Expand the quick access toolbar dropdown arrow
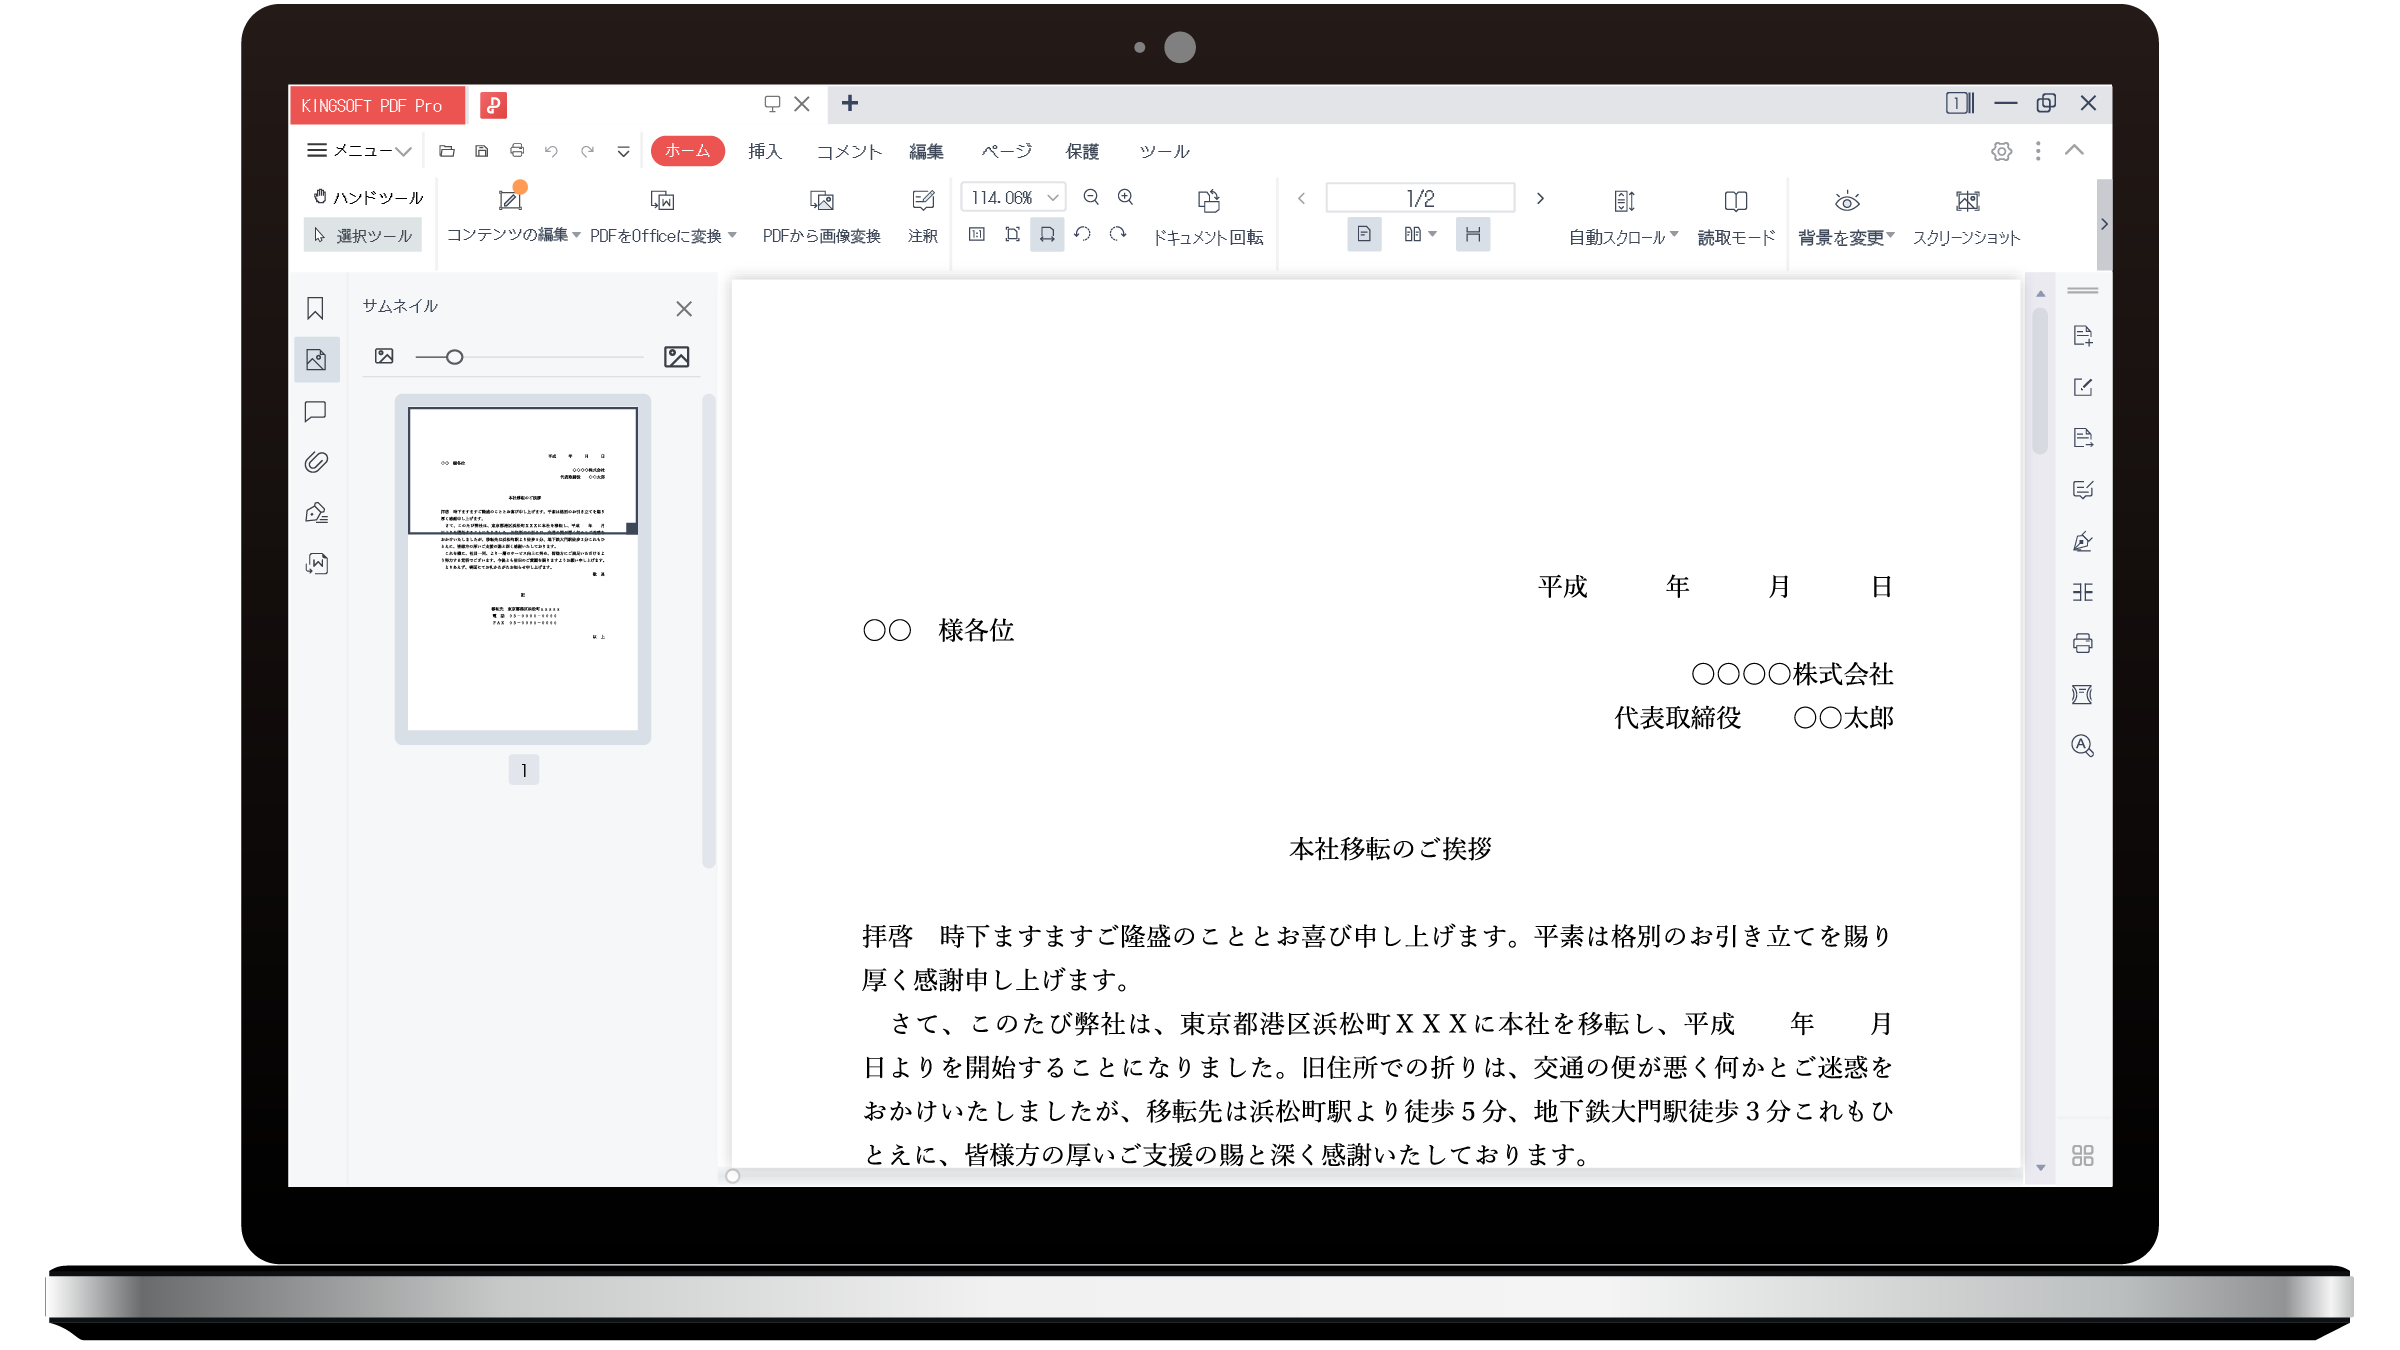The height and width of the screenshot is (1350, 2400). (x=623, y=152)
